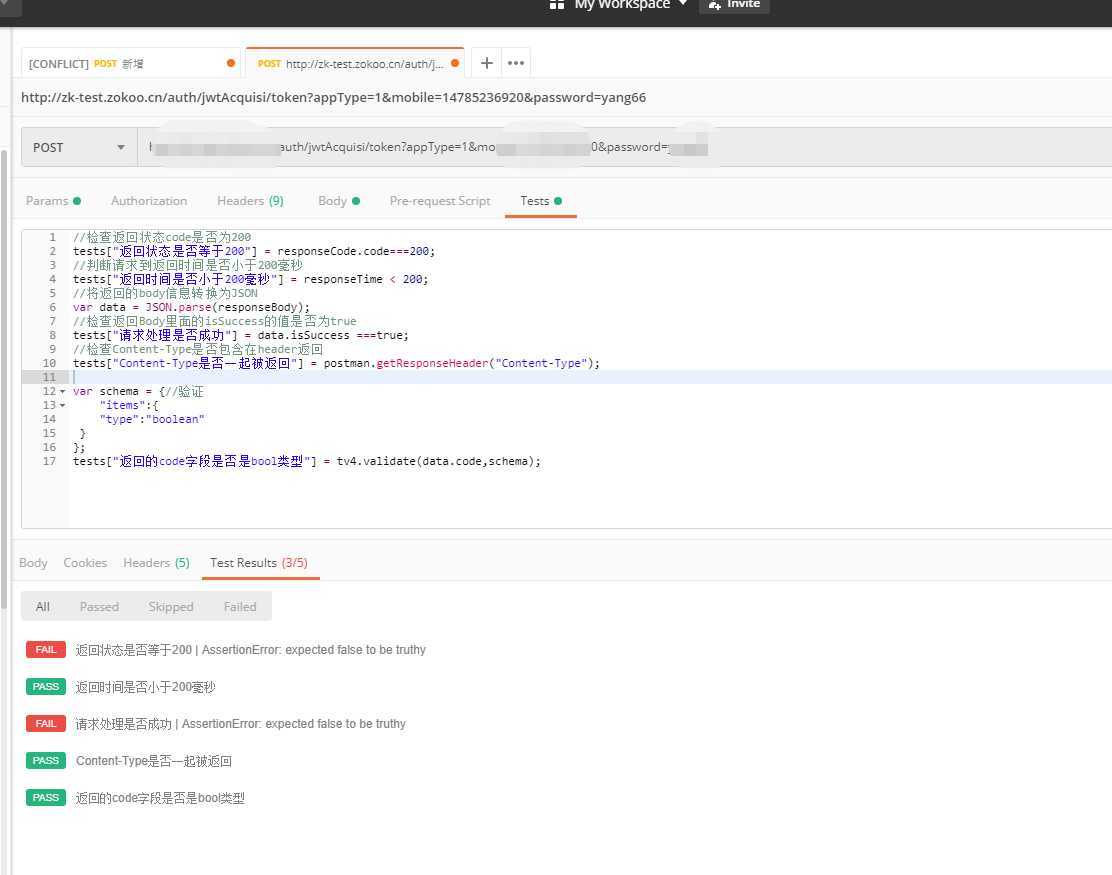Screen dimensions: 1112x875
Task: Click line 6 JSON.parse statement
Action: tap(191, 307)
